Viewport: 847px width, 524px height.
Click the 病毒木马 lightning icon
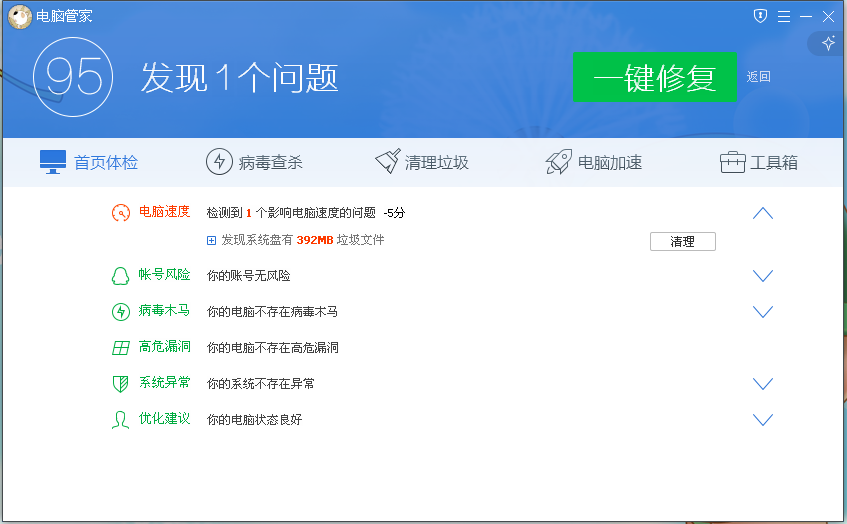(x=120, y=312)
